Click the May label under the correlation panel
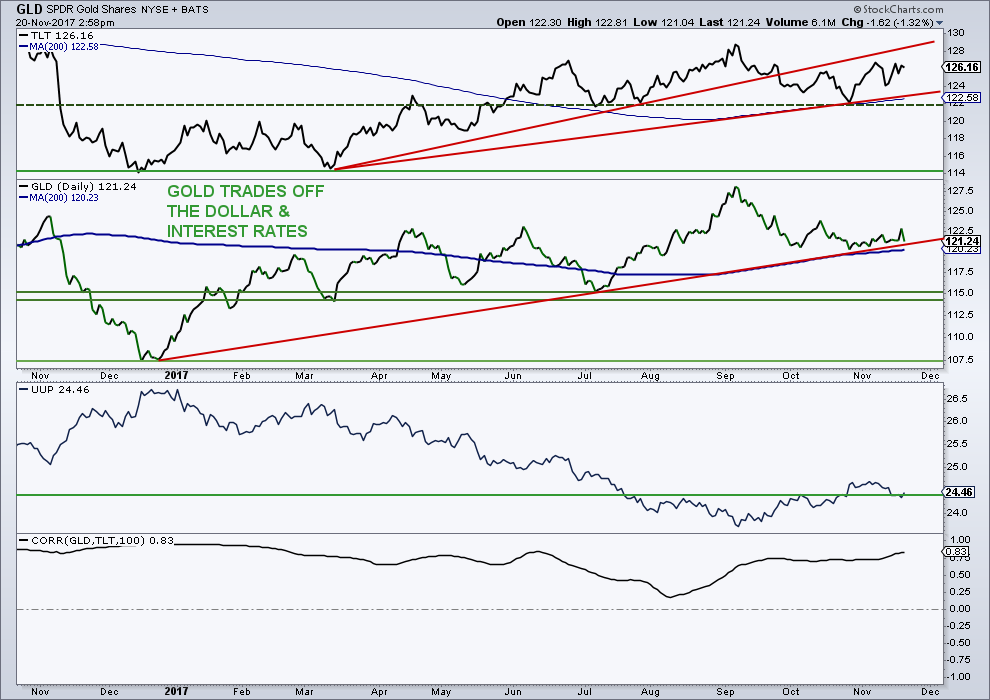 coord(441,691)
